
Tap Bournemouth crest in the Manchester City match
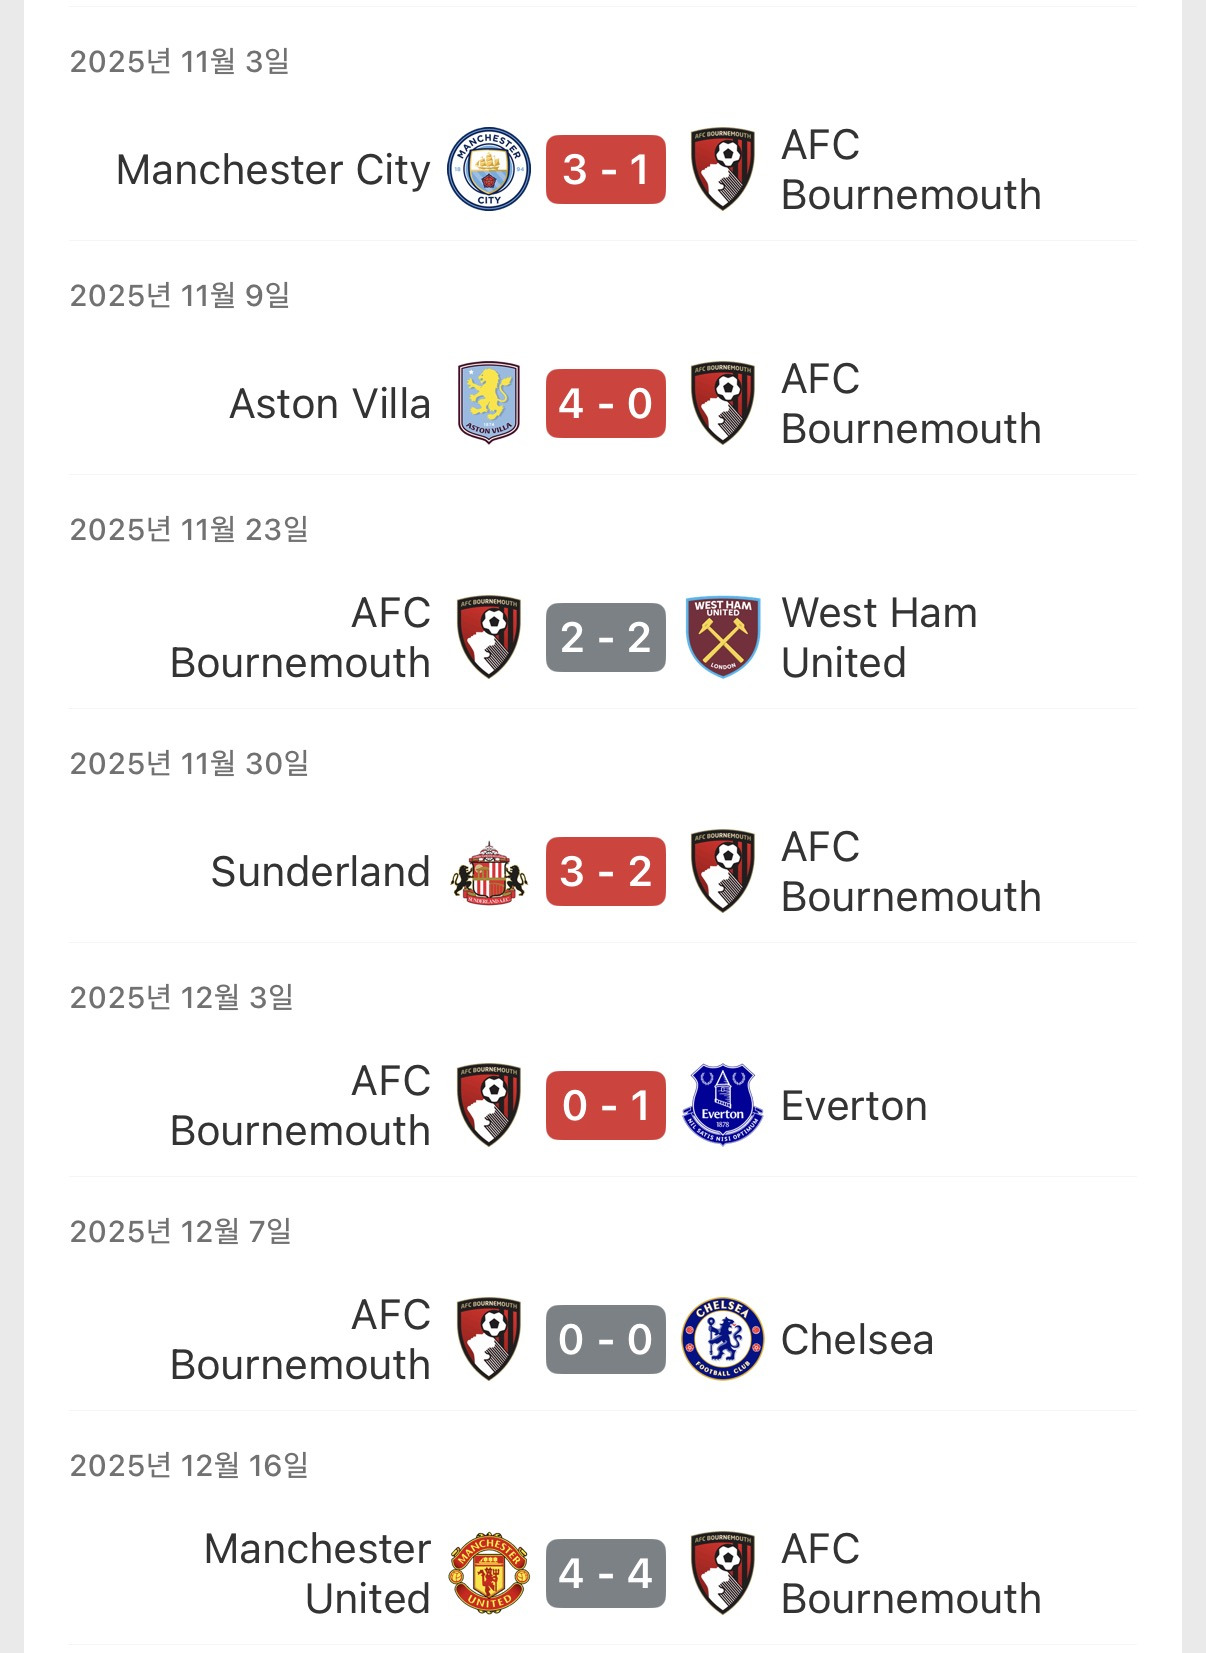click(x=723, y=169)
